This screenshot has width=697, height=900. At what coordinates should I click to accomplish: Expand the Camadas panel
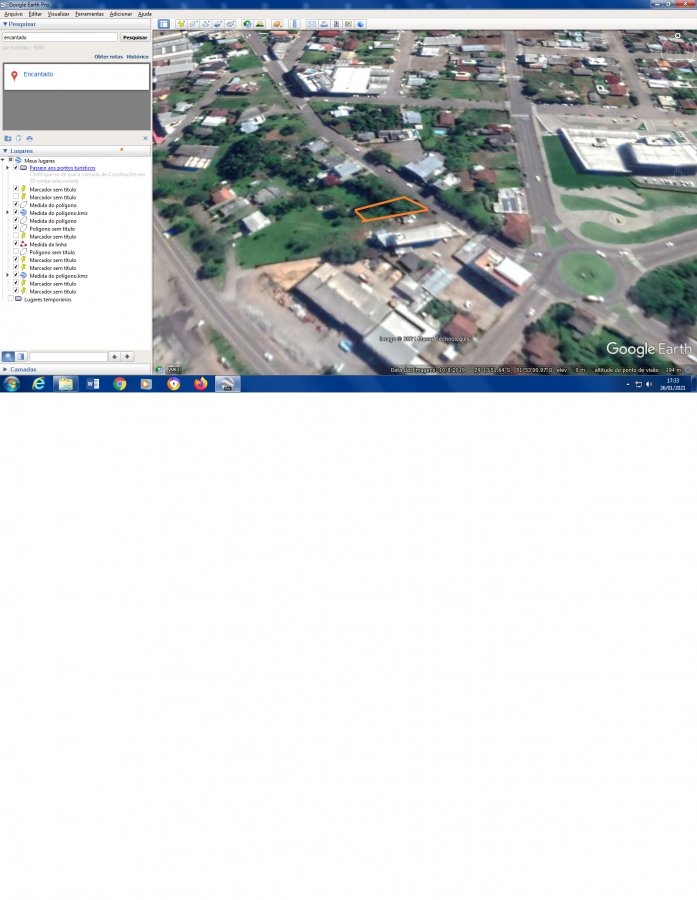5,369
